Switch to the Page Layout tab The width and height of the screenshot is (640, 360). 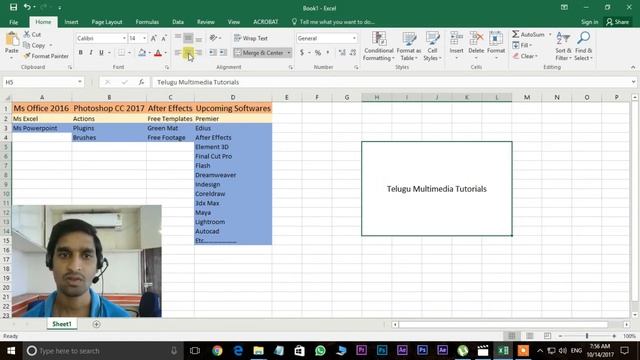click(107, 22)
